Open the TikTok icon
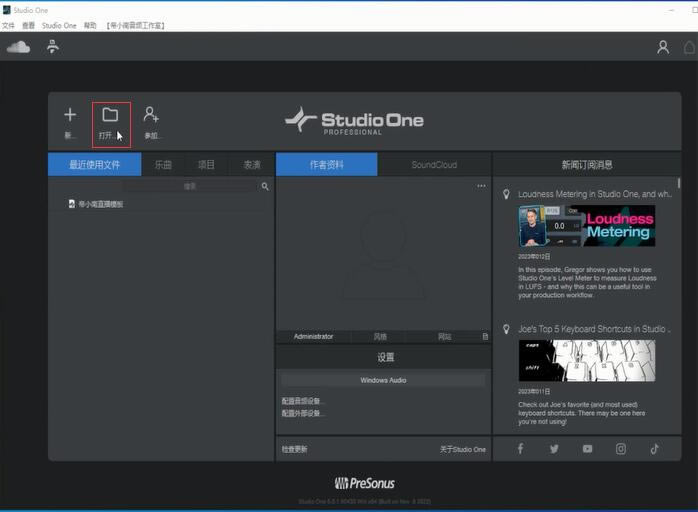Screen dimensions: 698x512 [x=654, y=449]
